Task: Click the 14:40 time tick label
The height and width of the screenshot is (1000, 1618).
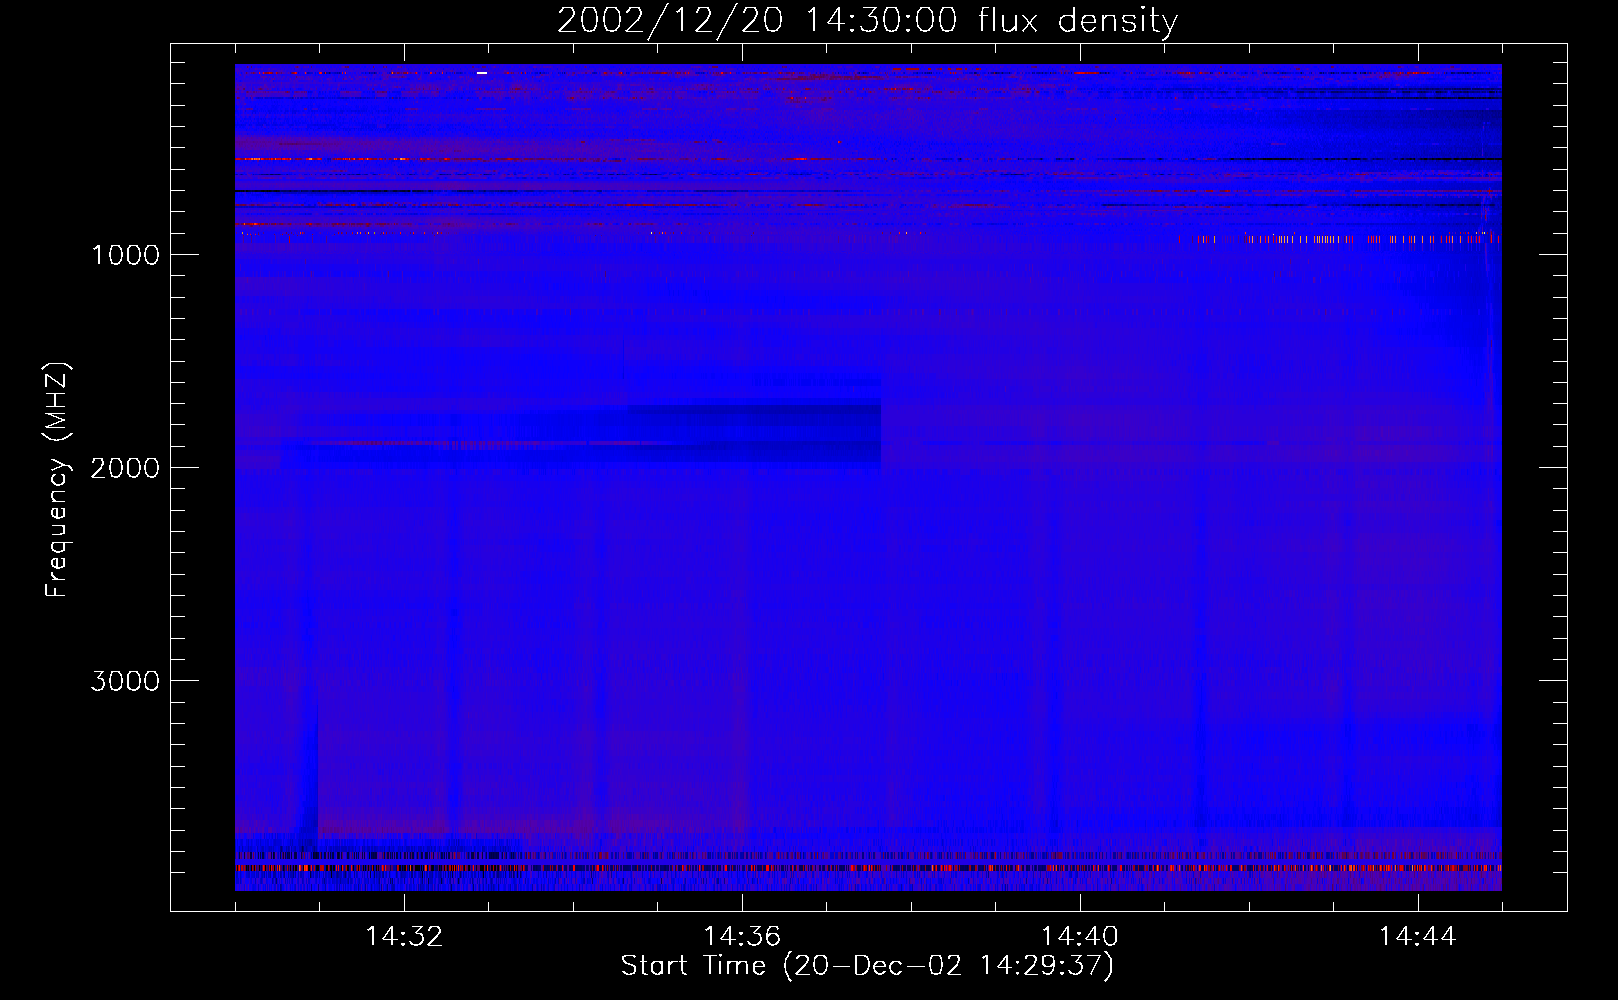Action: (1080, 937)
